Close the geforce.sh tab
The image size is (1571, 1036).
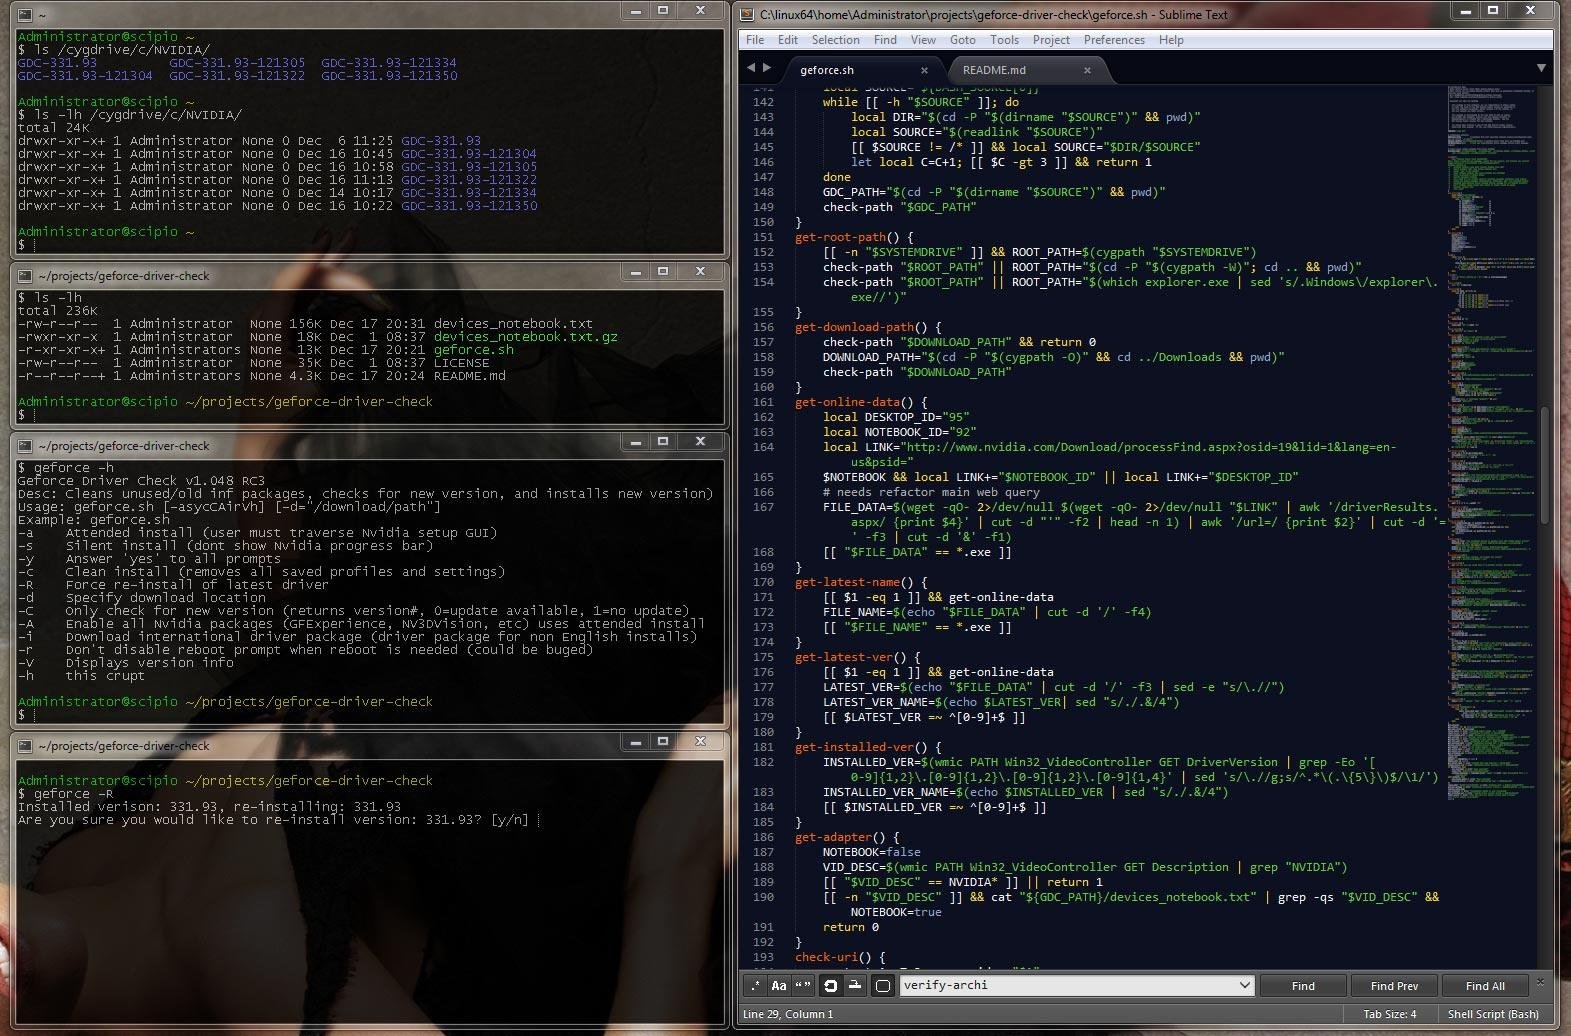tap(924, 70)
